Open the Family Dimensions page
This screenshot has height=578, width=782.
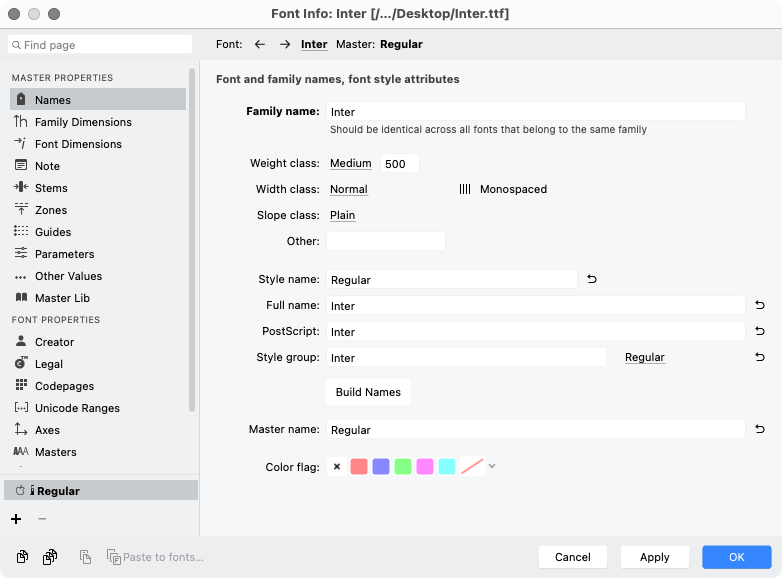pos(98,122)
